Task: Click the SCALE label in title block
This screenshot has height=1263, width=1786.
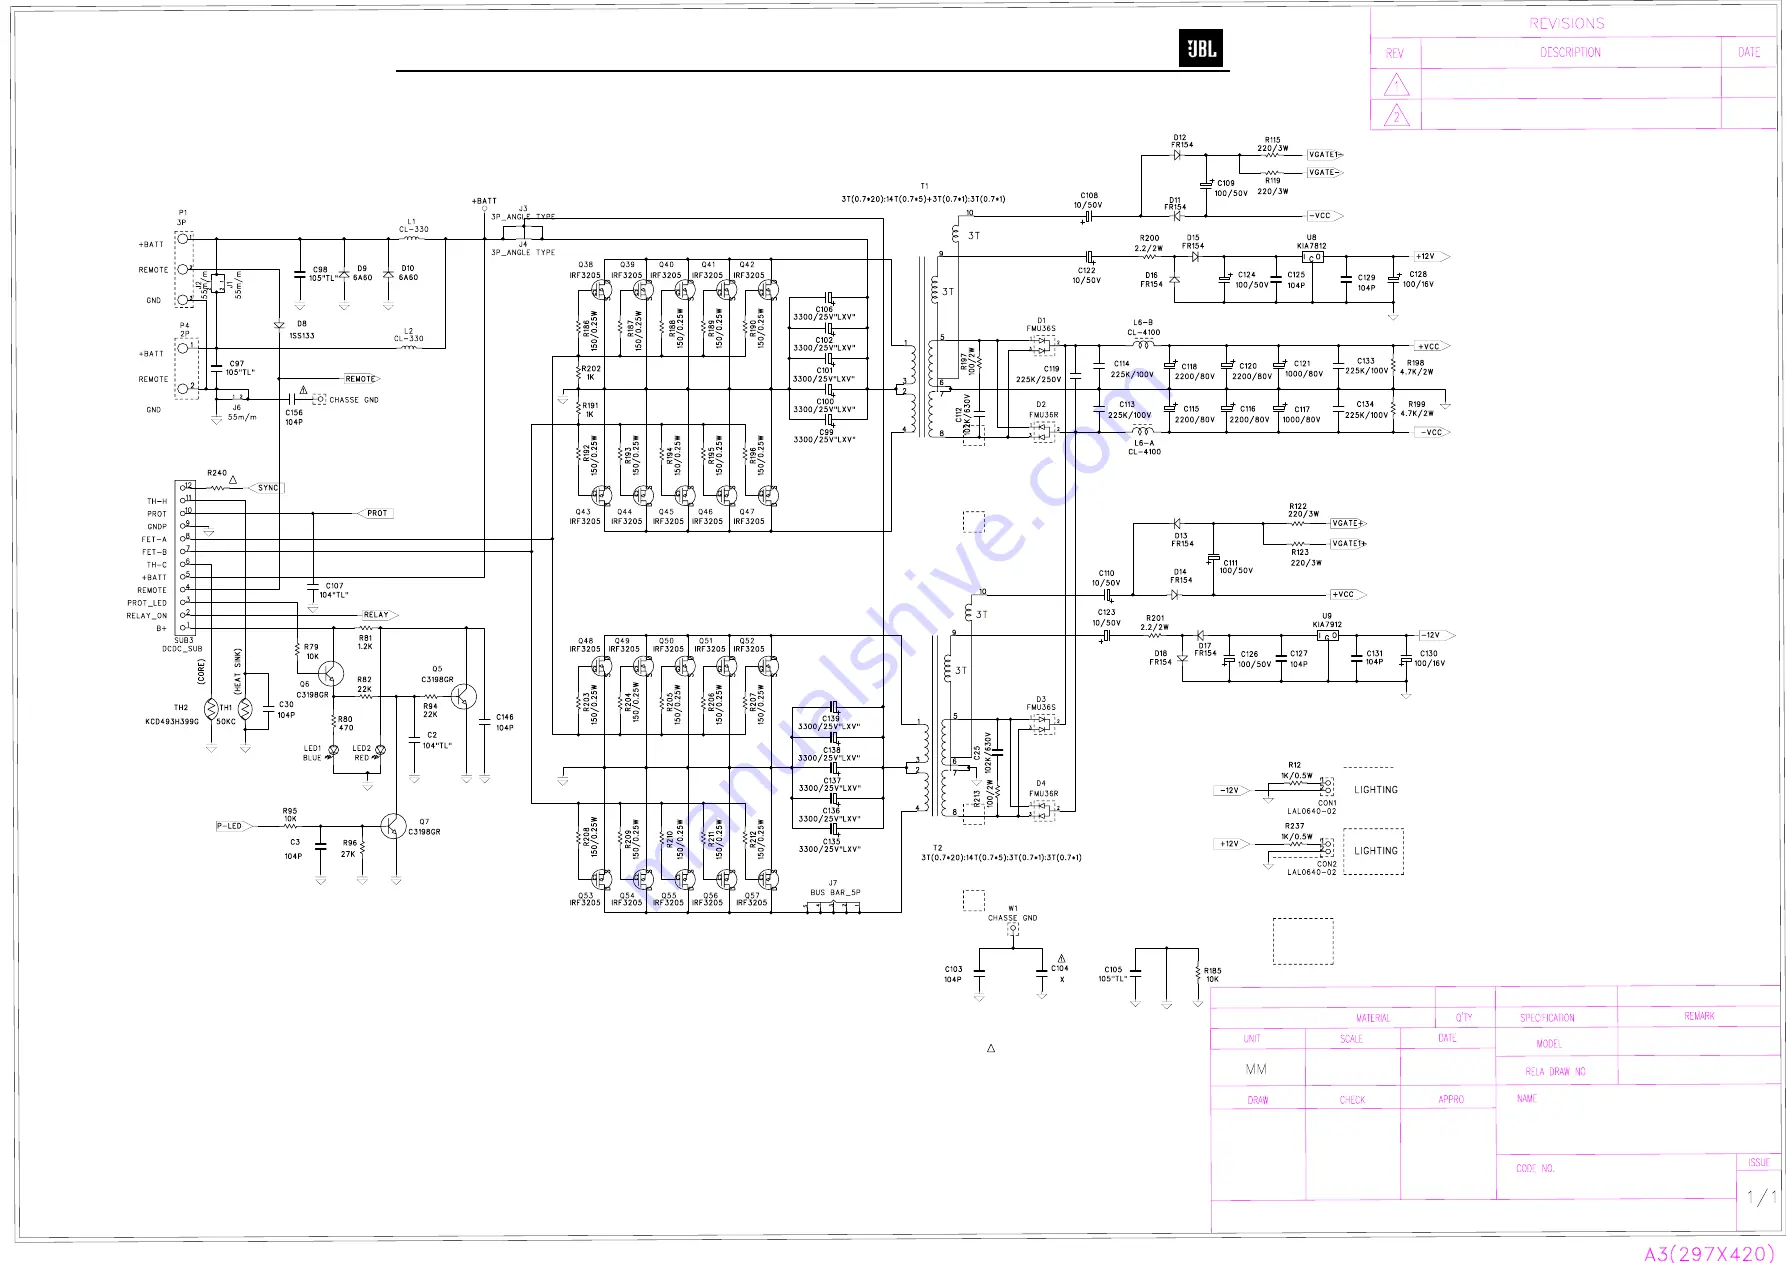Action: (x=1351, y=1039)
